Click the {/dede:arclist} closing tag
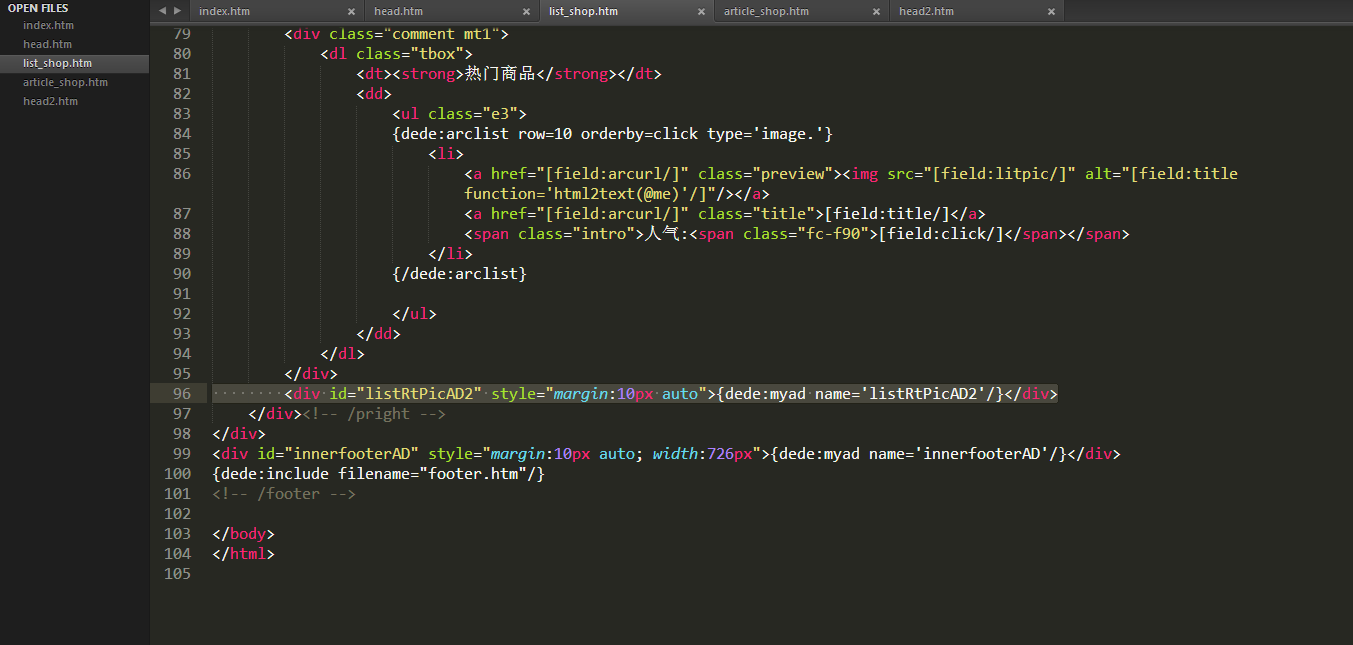Screen dimensions: 1353x645 click(460, 274)
